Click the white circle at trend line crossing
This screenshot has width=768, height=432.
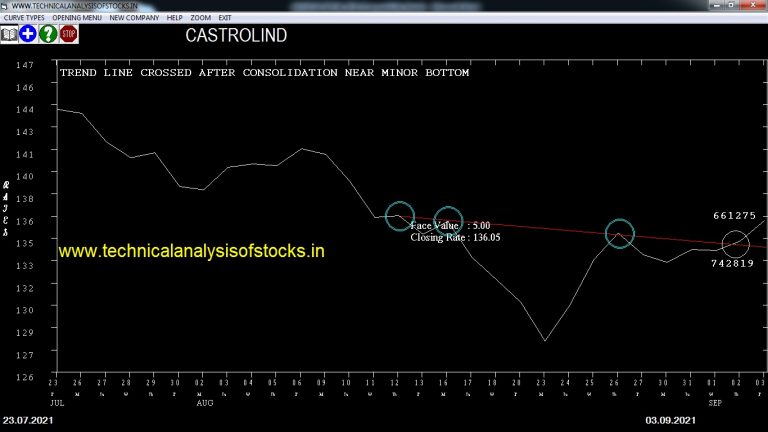point(735,244)
